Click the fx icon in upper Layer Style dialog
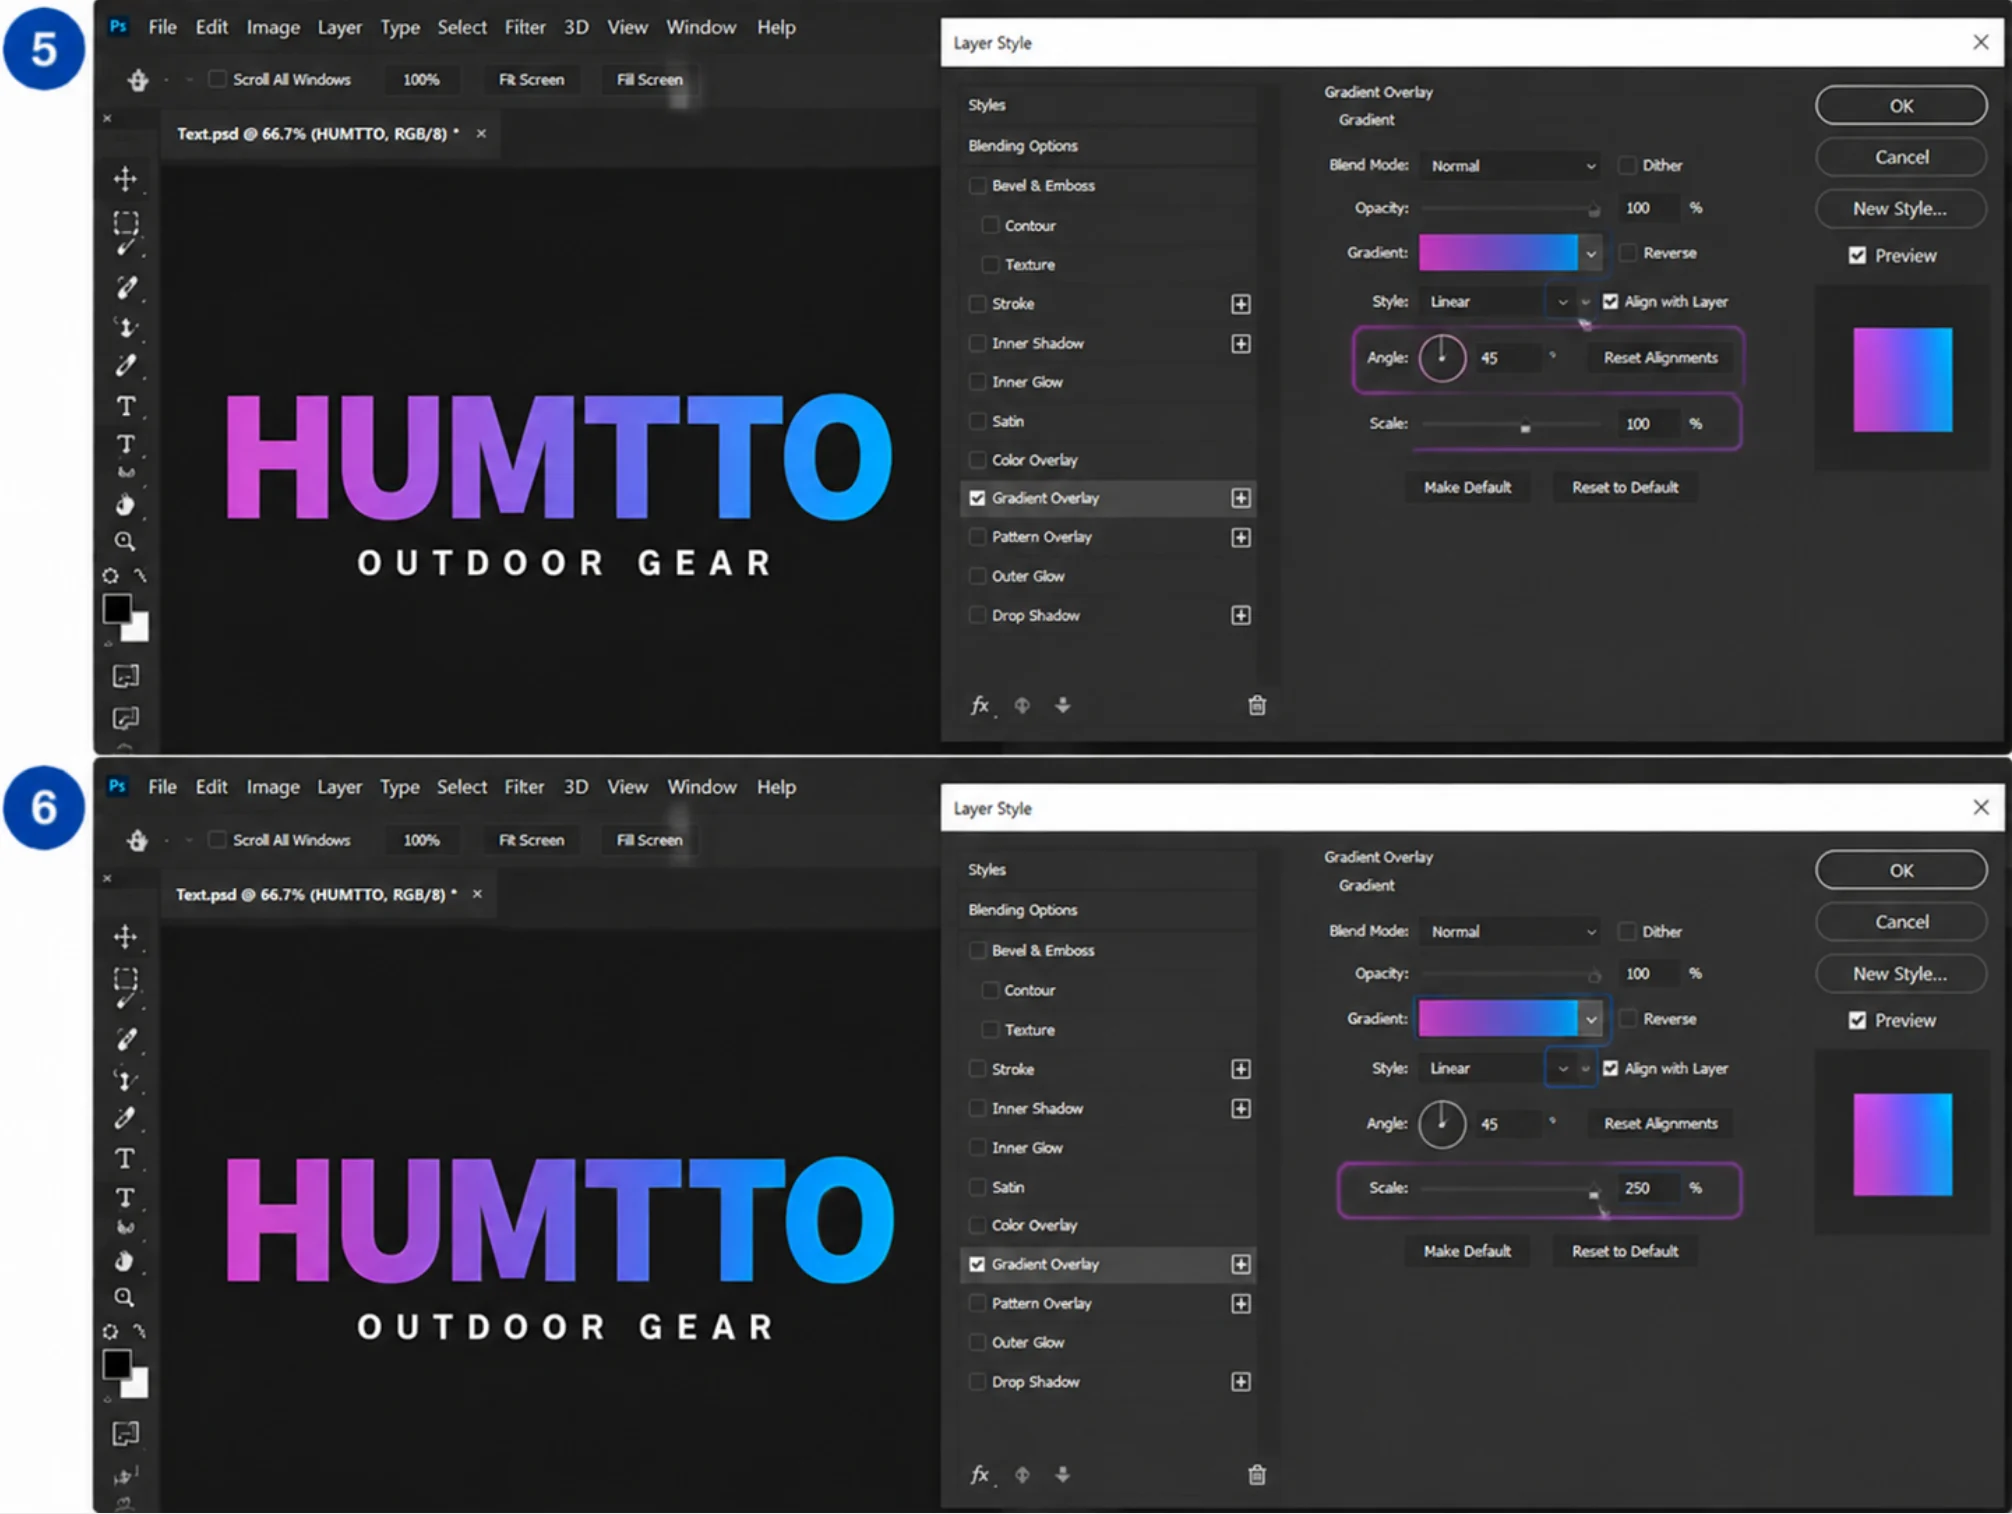 (980, 705)
